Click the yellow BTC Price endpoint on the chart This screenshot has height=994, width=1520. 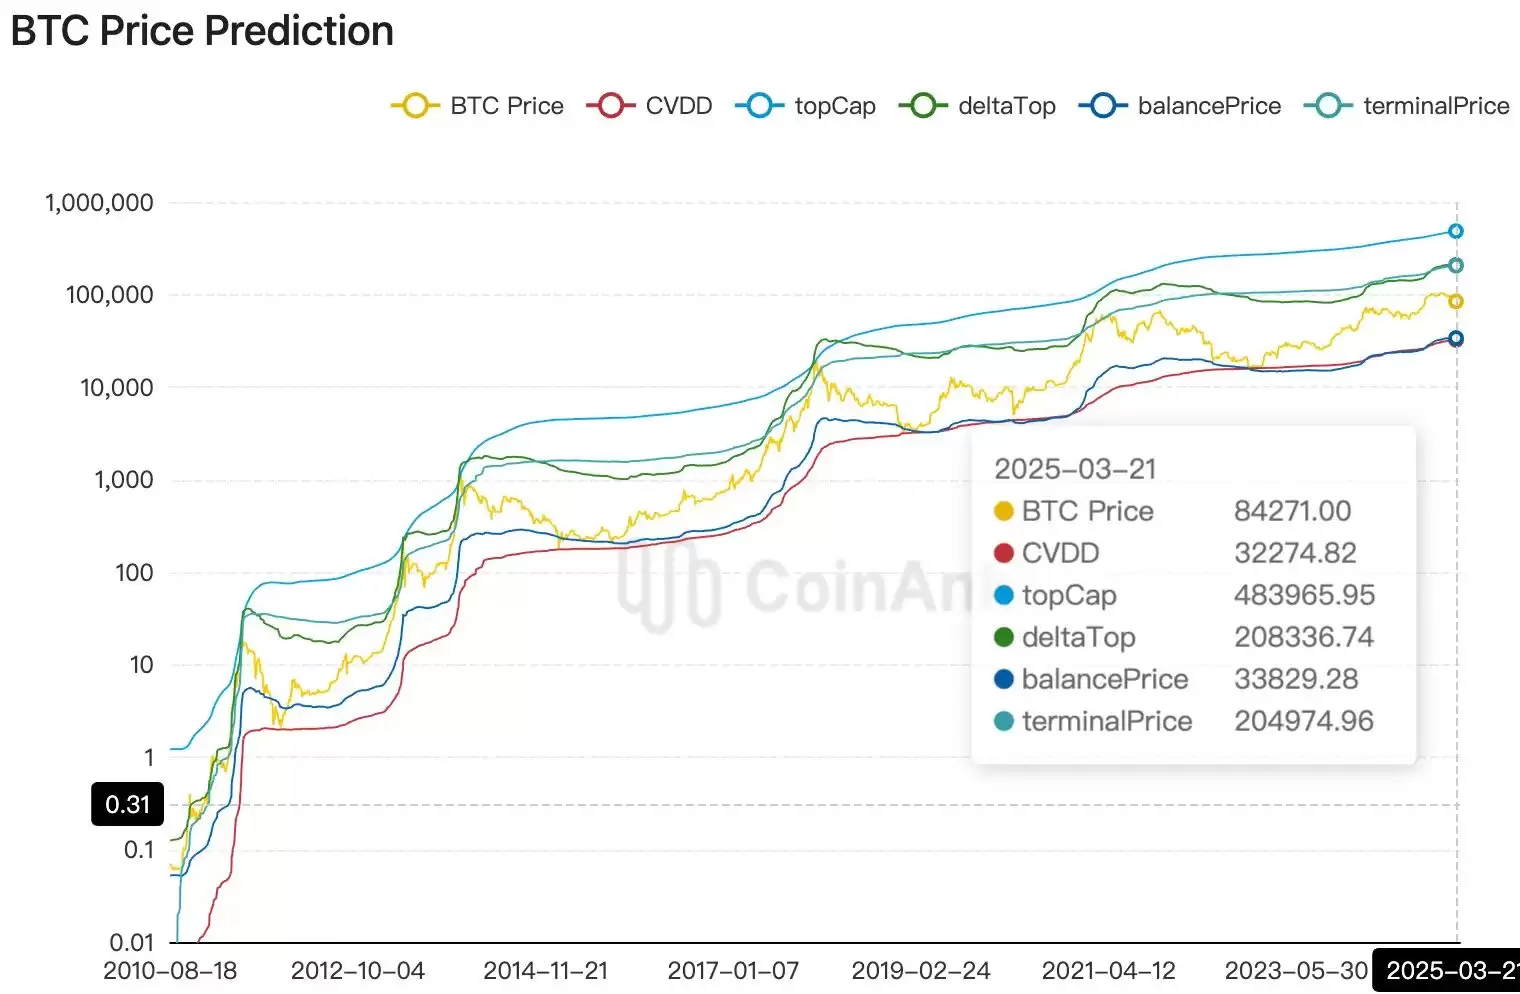point(1456,301)
